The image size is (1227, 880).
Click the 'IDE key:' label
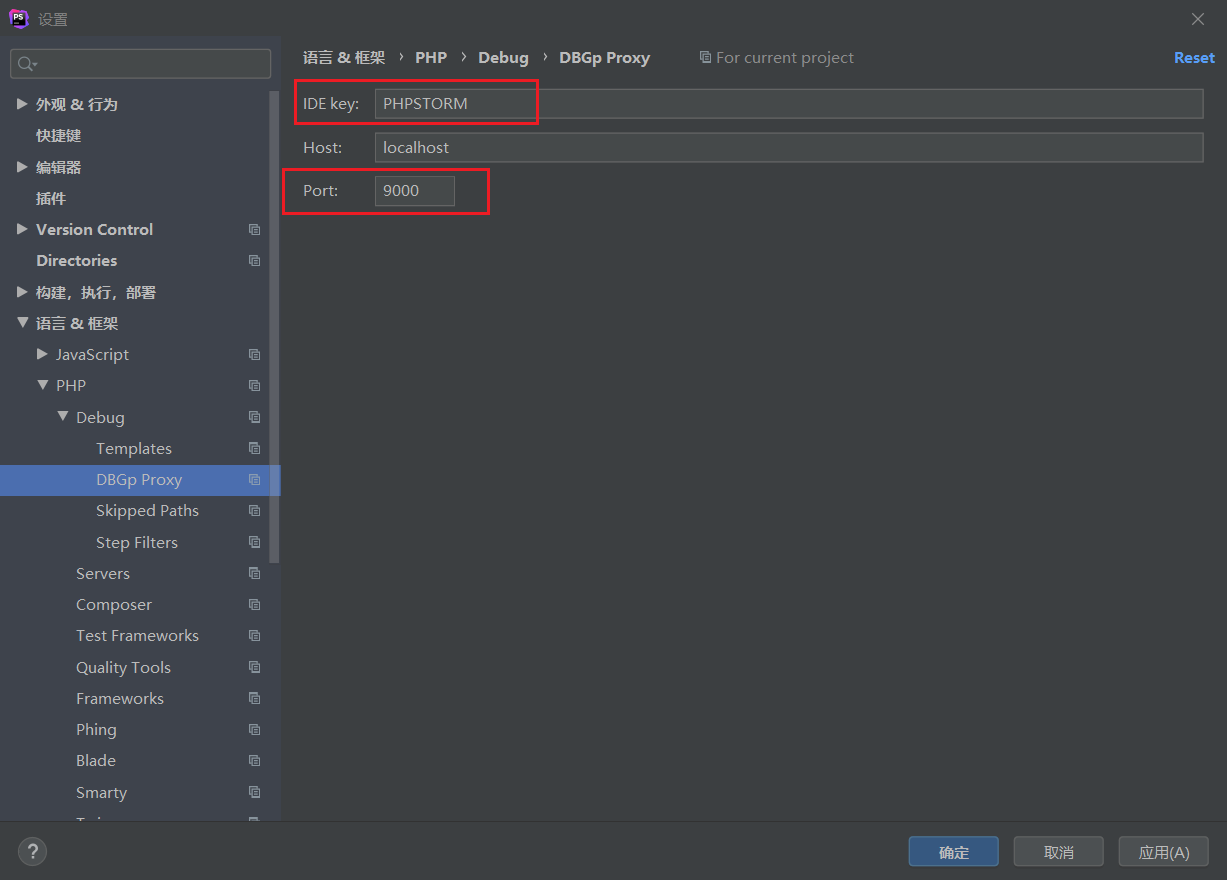(331, 104)
